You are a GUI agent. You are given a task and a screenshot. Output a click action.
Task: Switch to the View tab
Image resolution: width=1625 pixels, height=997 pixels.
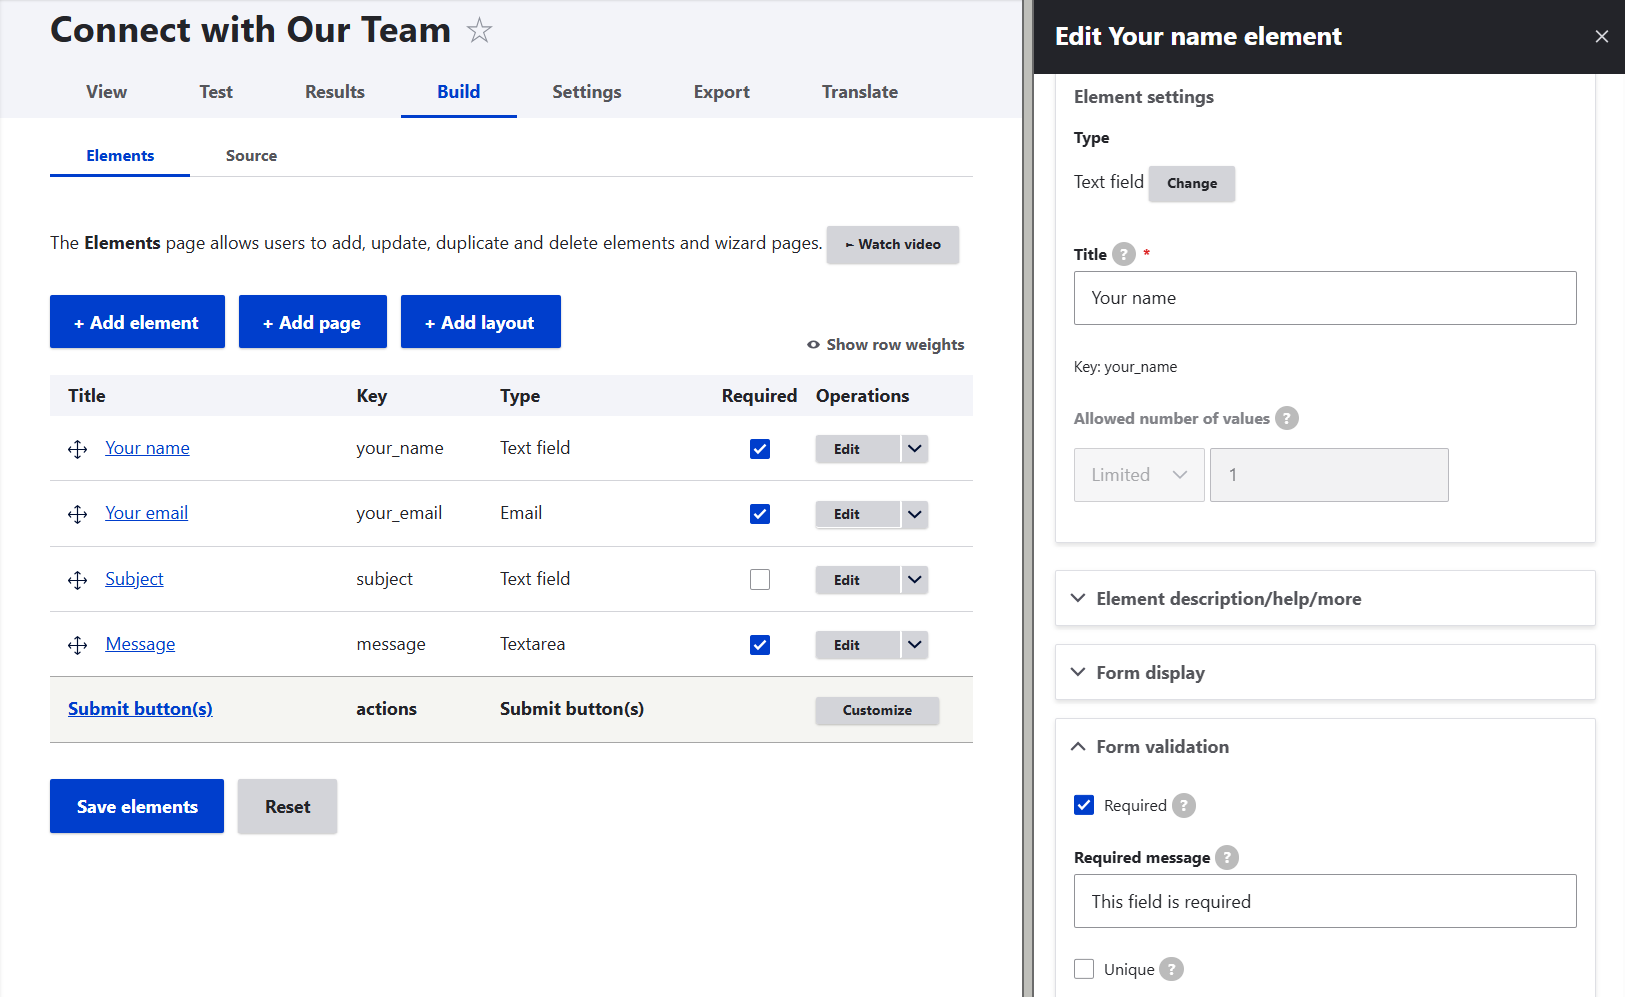point(106,92)
